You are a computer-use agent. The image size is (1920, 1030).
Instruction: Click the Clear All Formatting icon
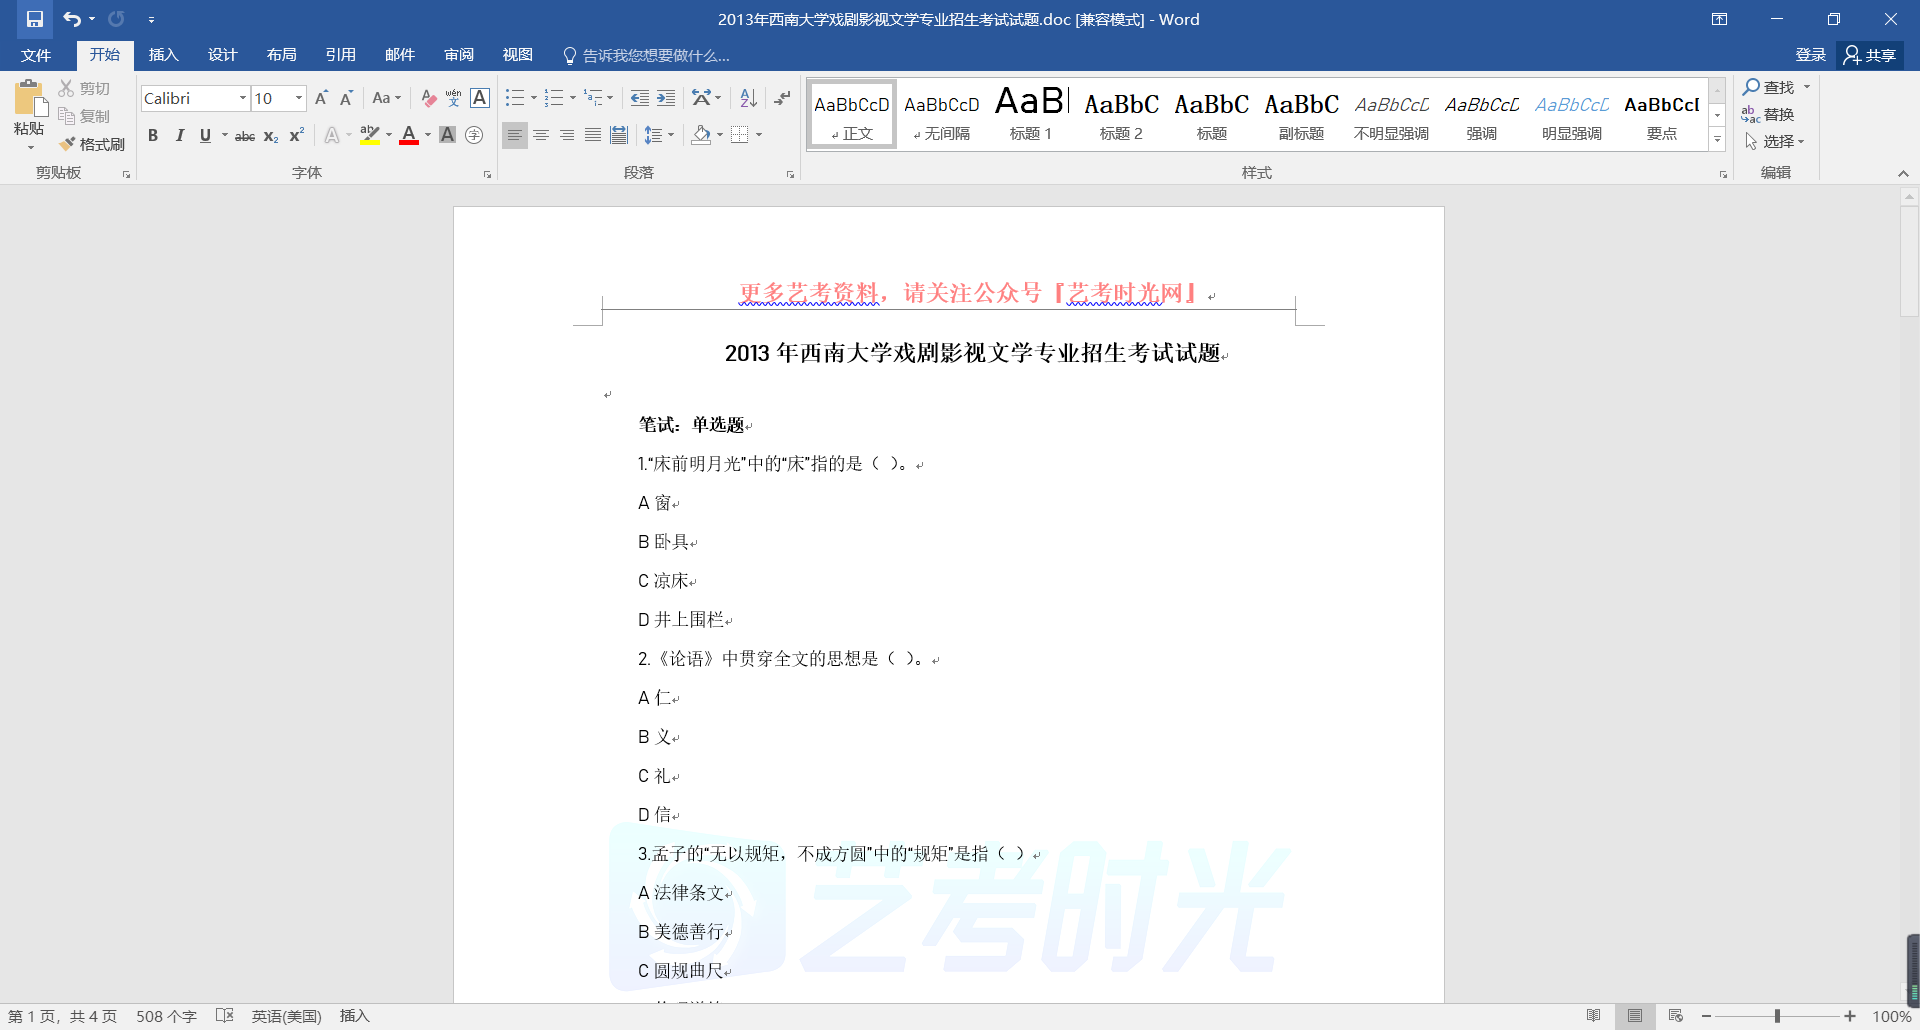[x=428, y=98]
